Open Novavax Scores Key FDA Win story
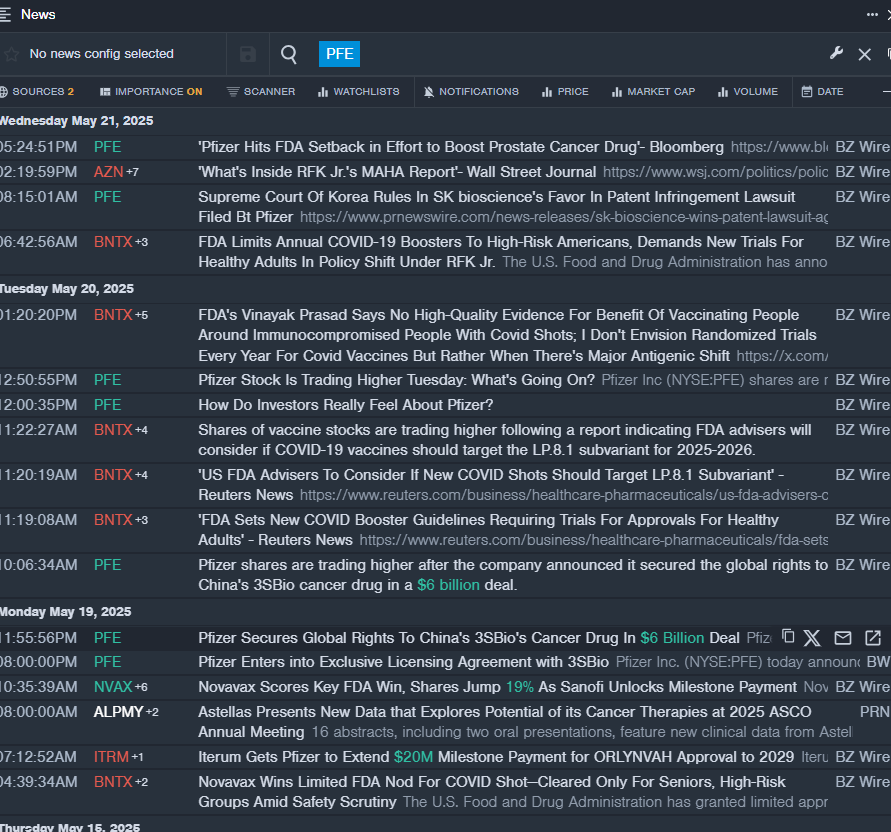The image size is (891, 832). tap(497, 687)
